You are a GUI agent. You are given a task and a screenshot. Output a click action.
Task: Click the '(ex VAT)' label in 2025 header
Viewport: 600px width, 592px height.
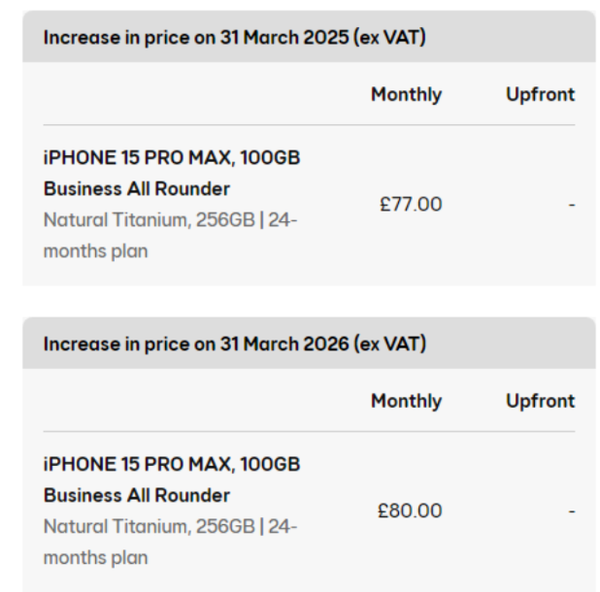[389, 38]
